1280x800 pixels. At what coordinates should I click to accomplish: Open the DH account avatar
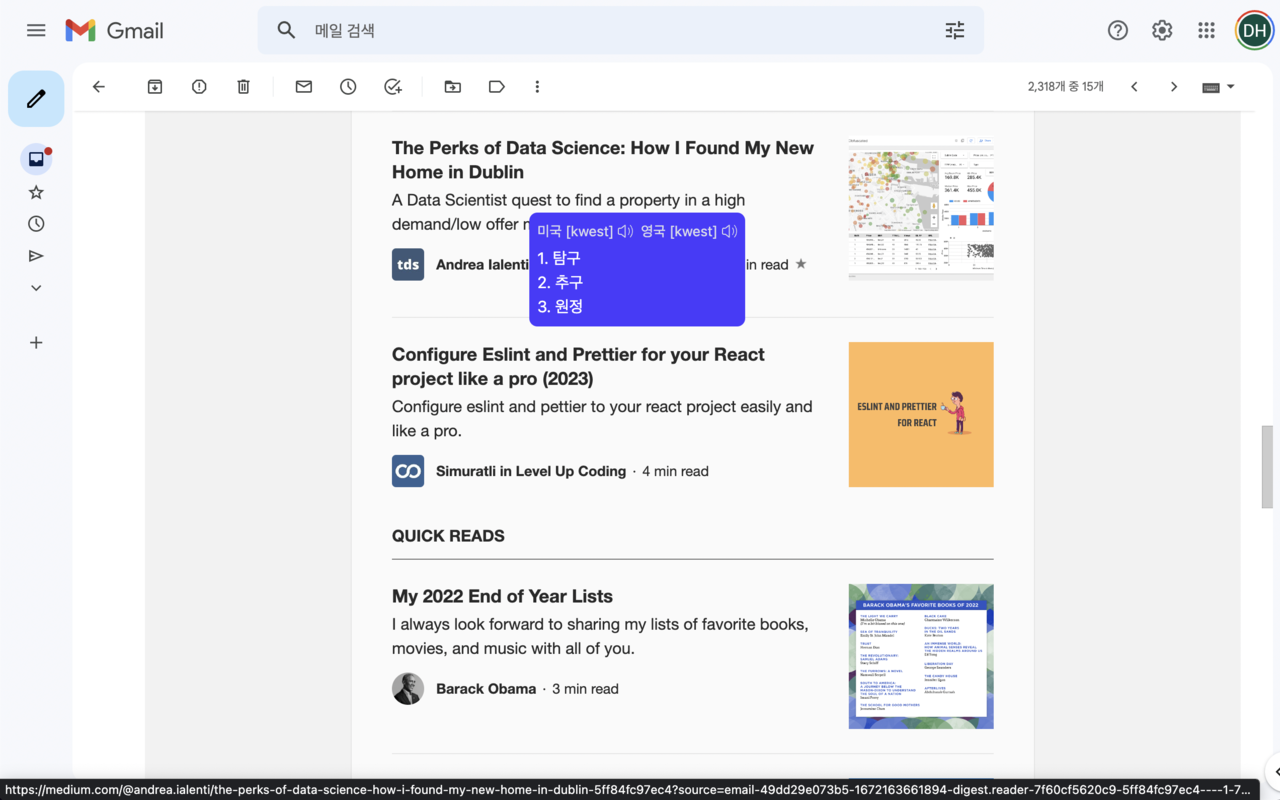coord(1255,30)
